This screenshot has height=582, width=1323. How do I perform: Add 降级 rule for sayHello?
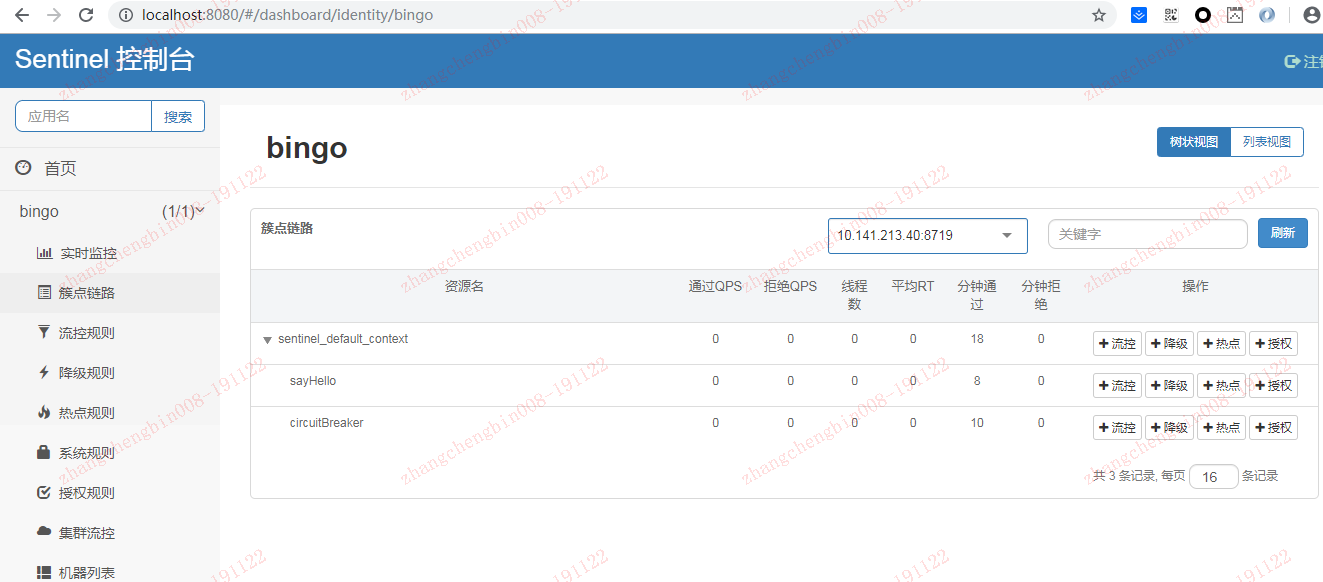[1169, 386]
